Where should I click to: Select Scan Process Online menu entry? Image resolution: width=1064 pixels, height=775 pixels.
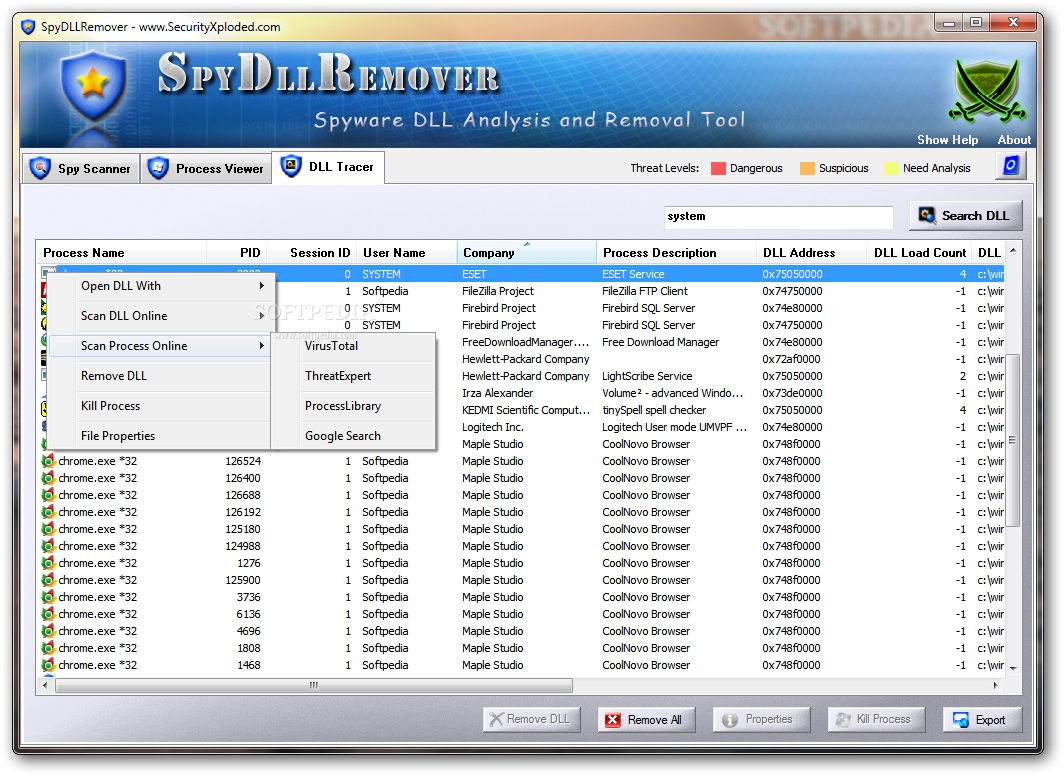point(159,346)
